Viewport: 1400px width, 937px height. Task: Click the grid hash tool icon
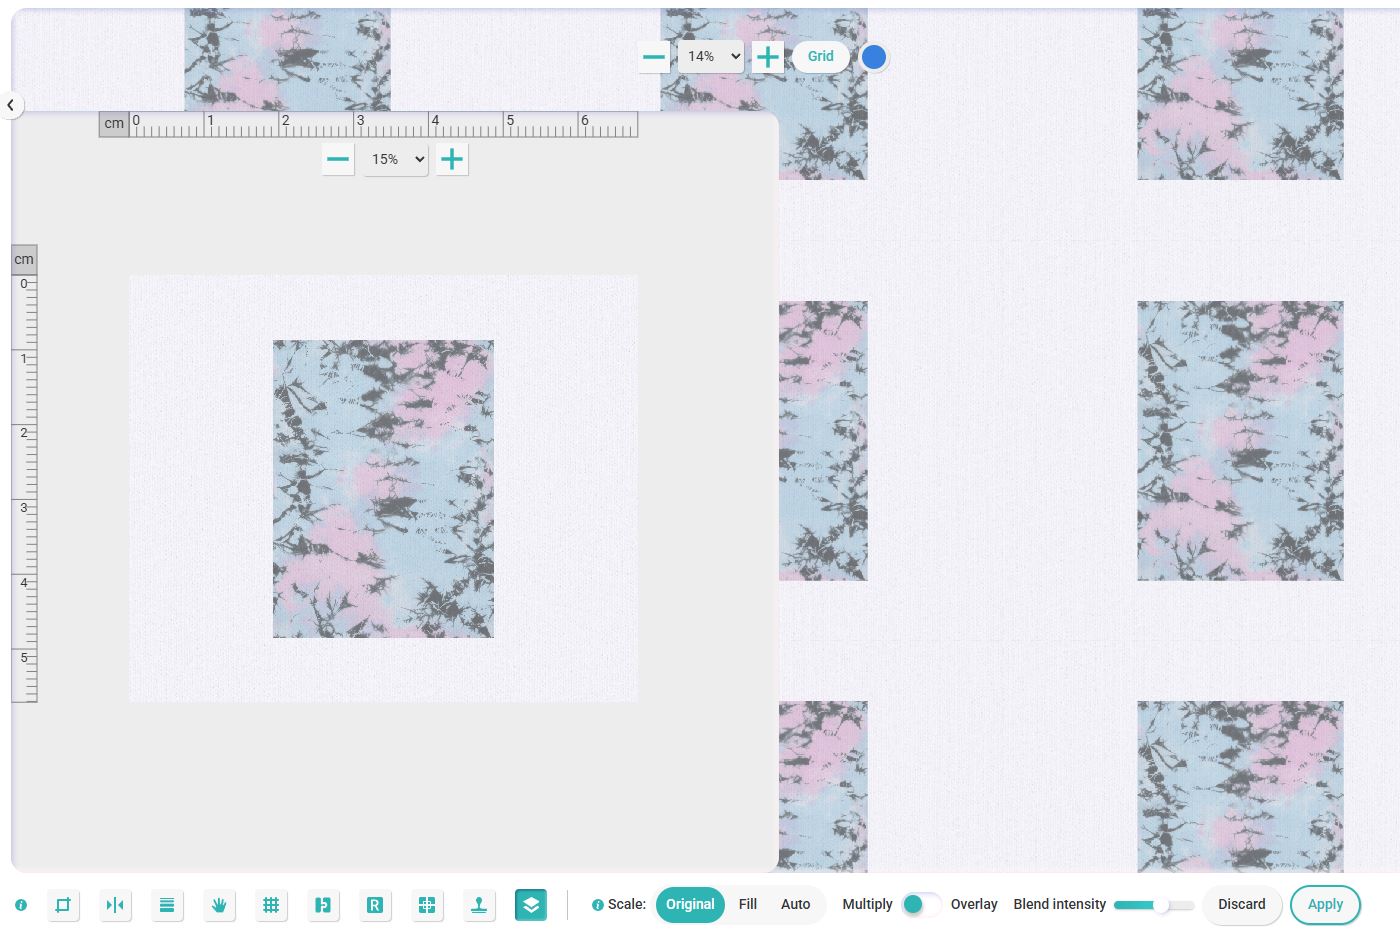click(271, 905)
